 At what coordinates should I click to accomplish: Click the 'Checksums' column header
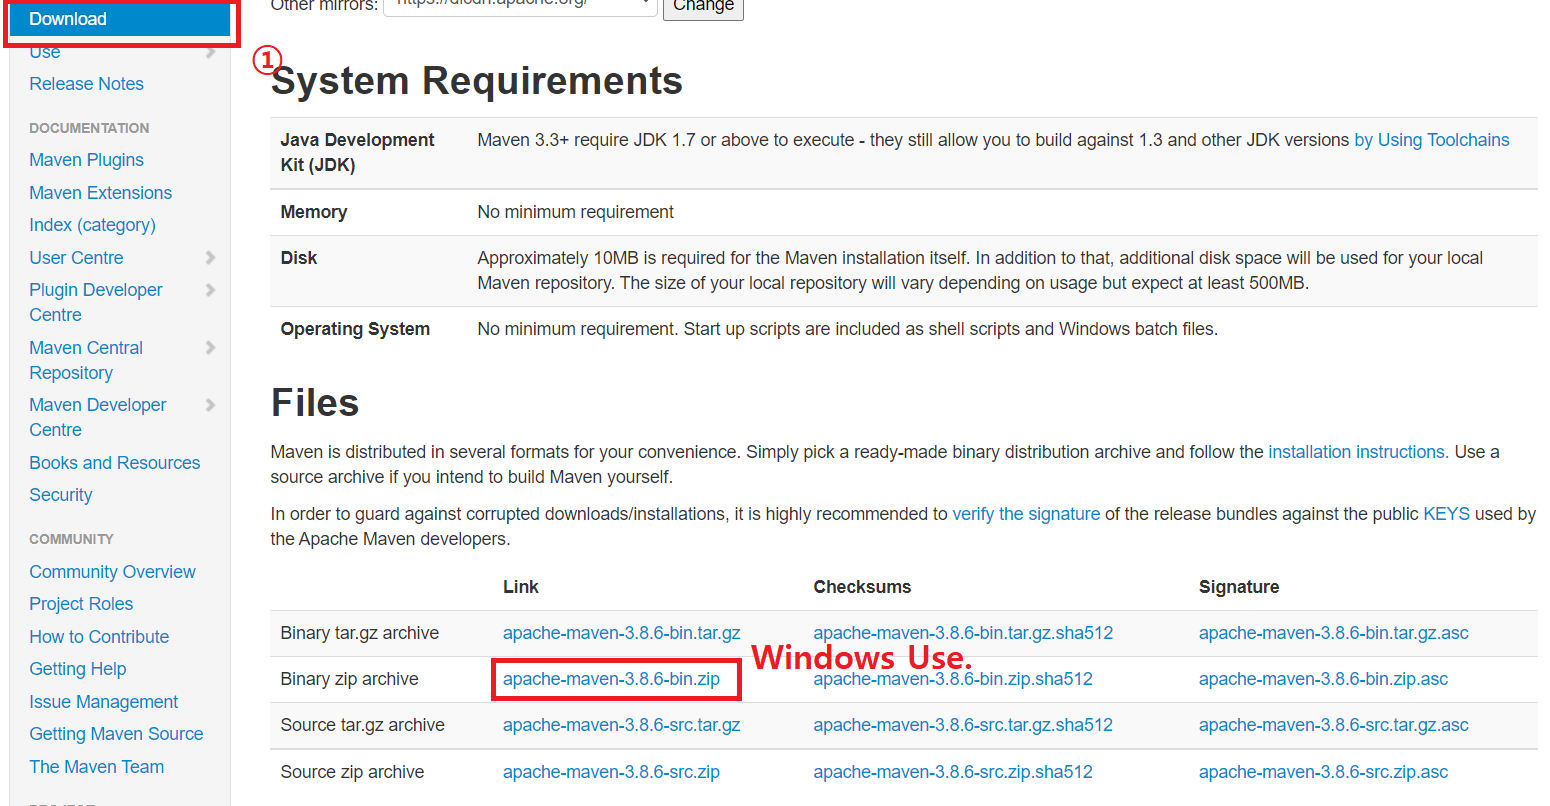(862, 587)
